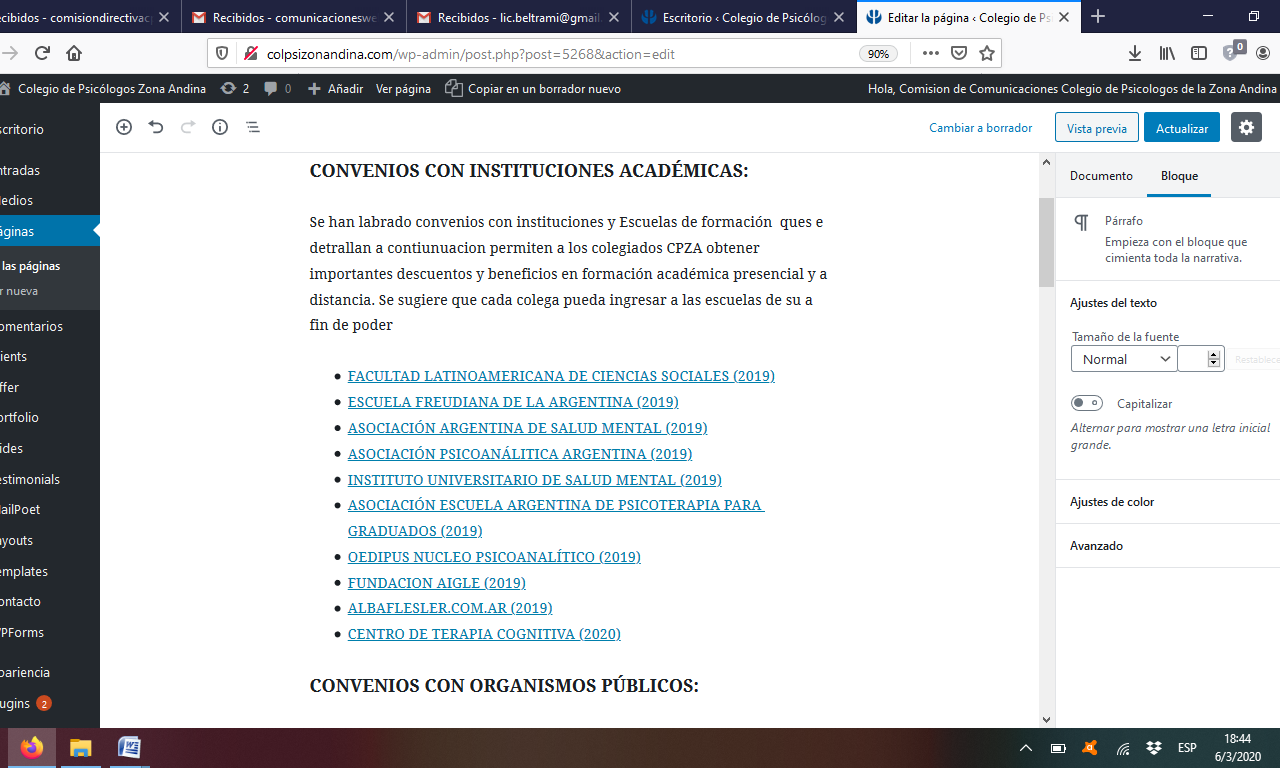The height and width of the screenshot is (768, 1280).
Task: Click the editor vertical scrollbar thumb
Action: click(1047, 242)
